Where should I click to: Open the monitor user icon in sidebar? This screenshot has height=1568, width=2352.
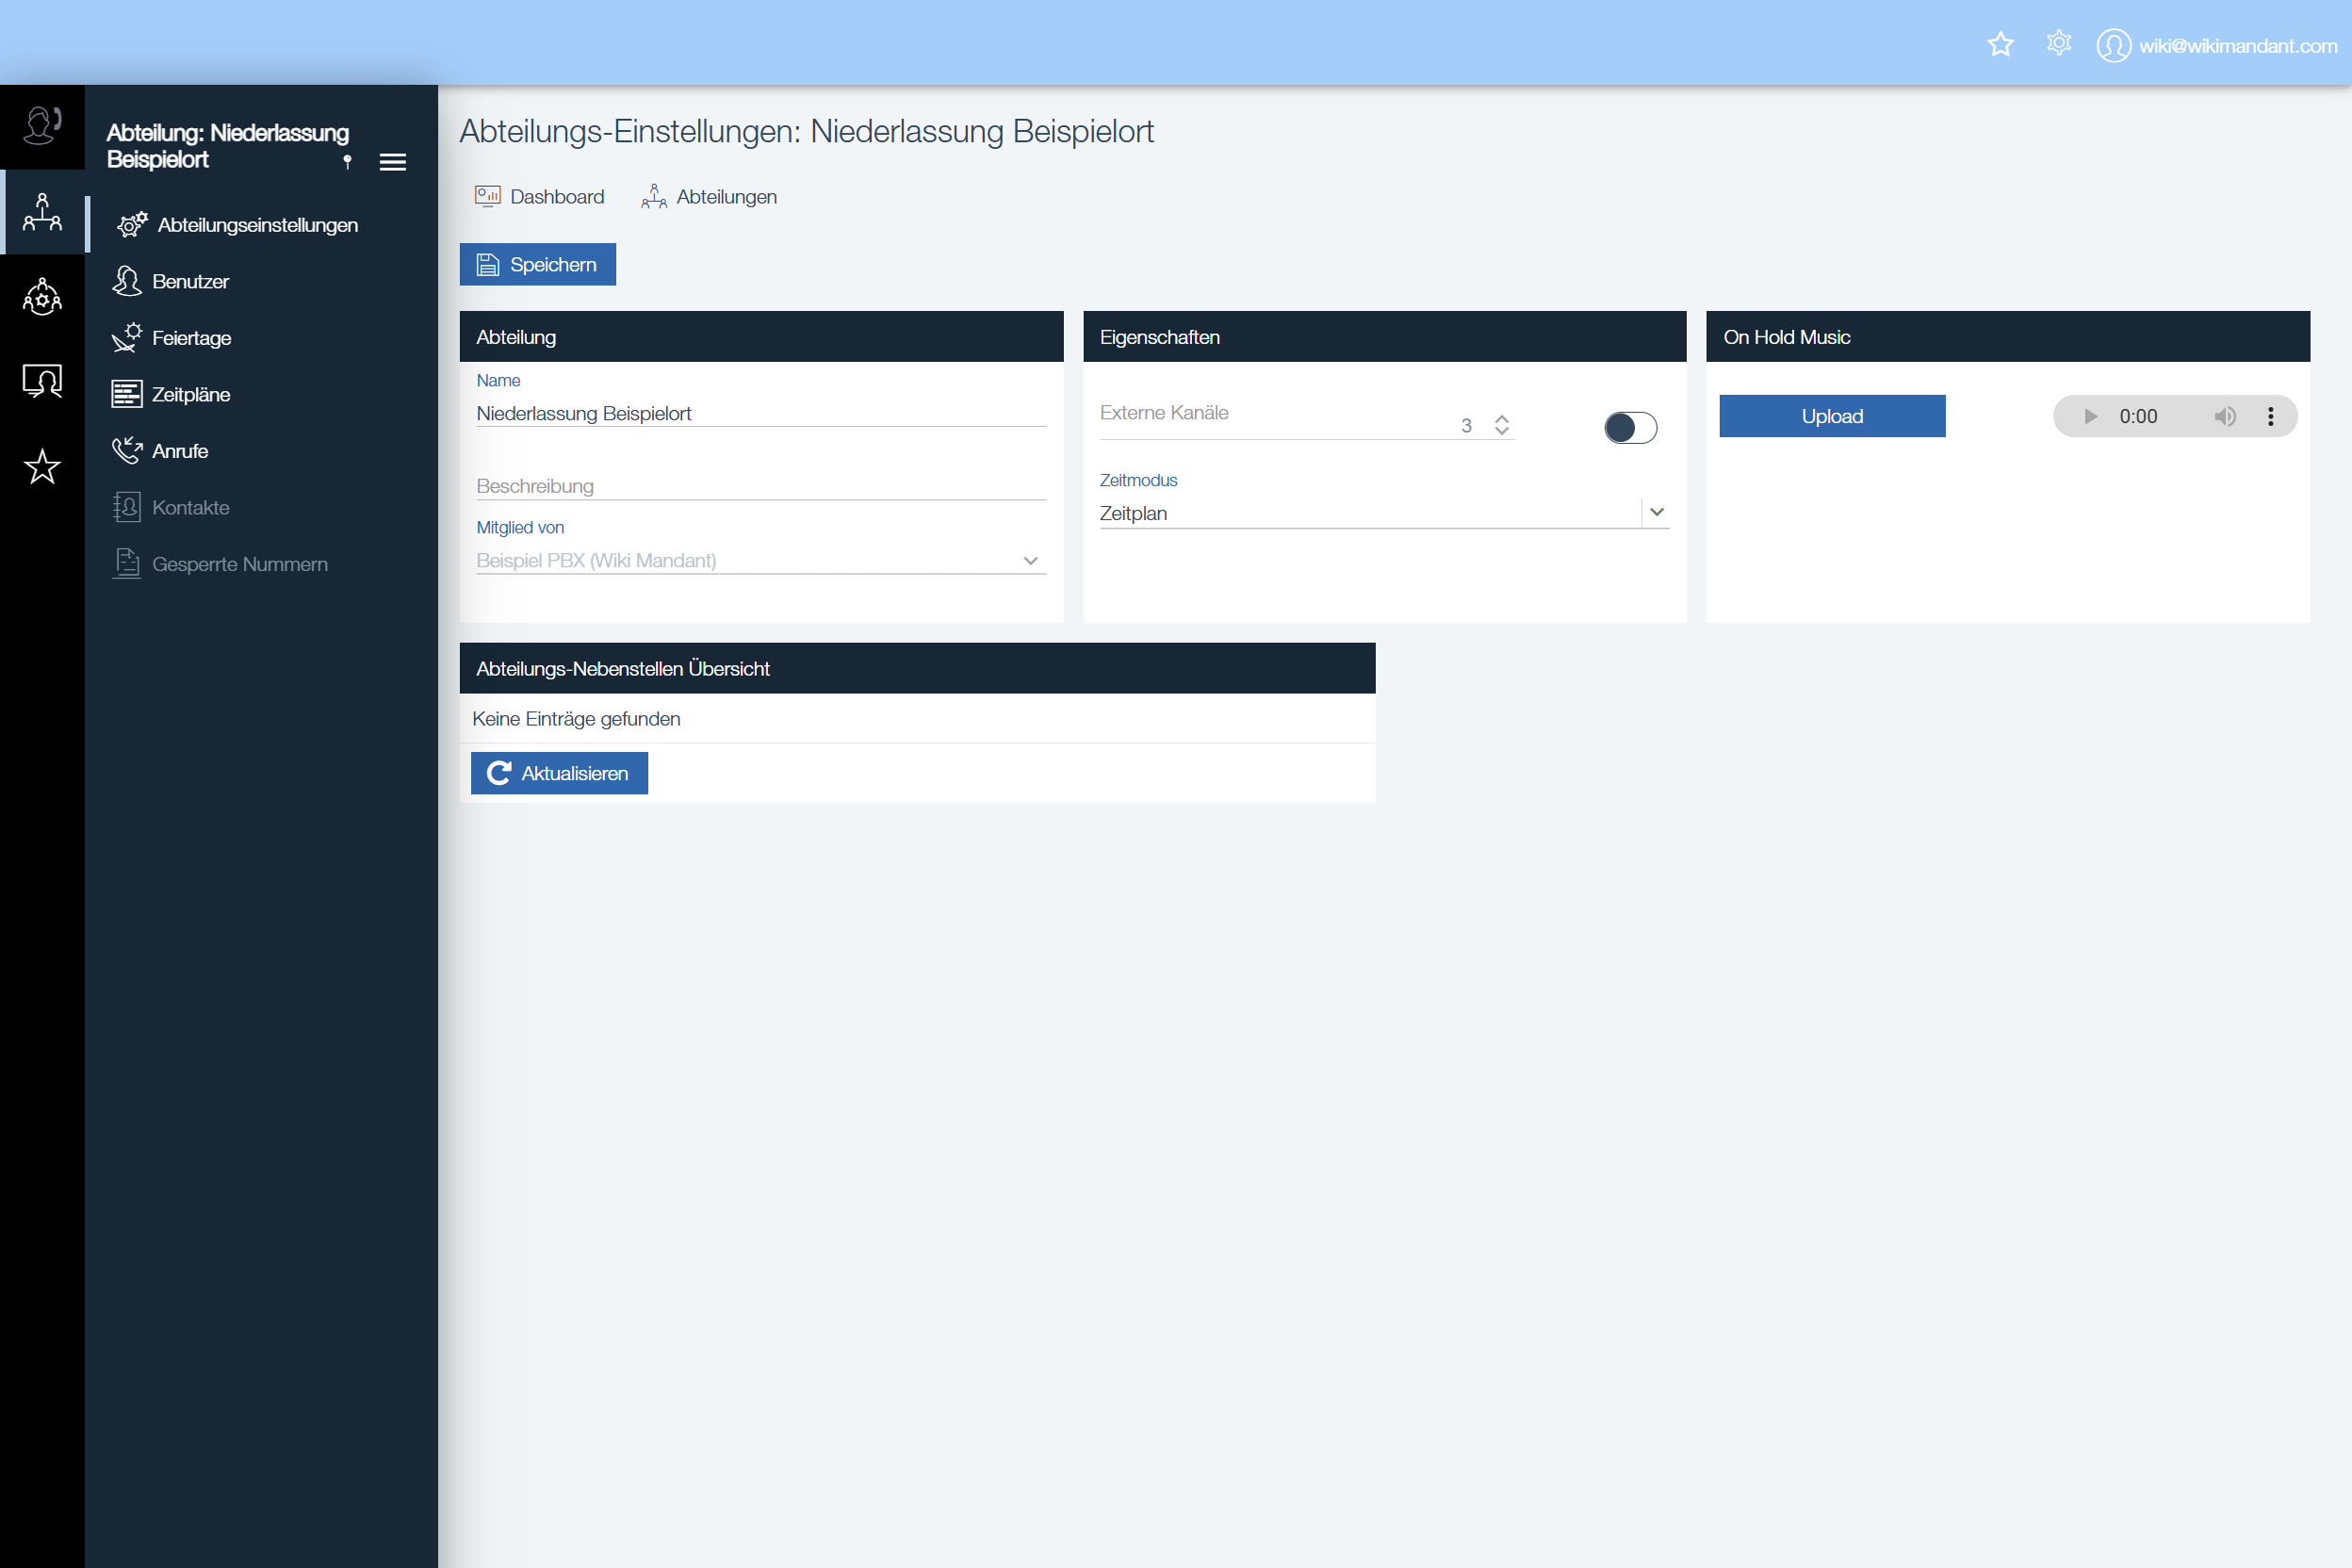click(x=42, y=381)
